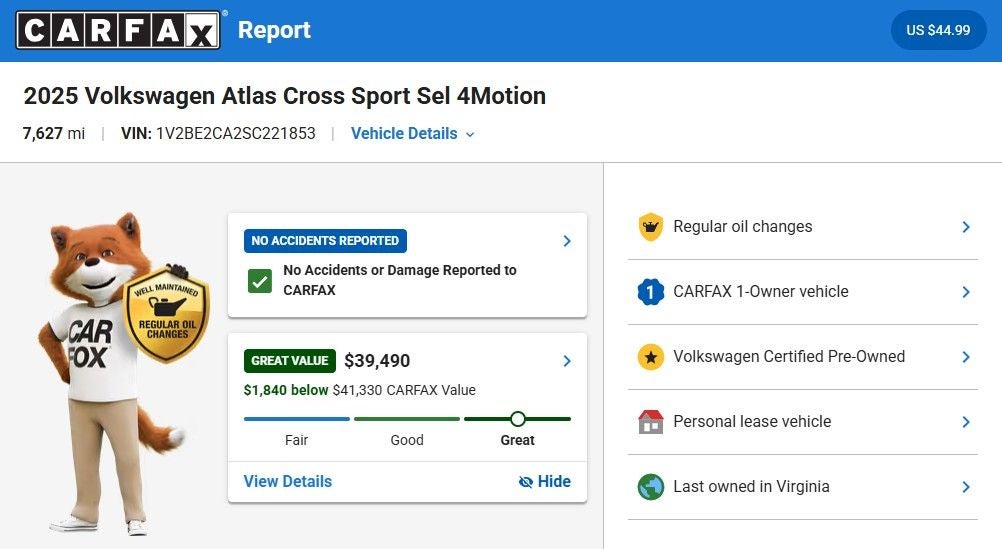The image size is (1002, 549).
Task: Open the View Details link
Action: pyautogui.click(x=288, y=482)
